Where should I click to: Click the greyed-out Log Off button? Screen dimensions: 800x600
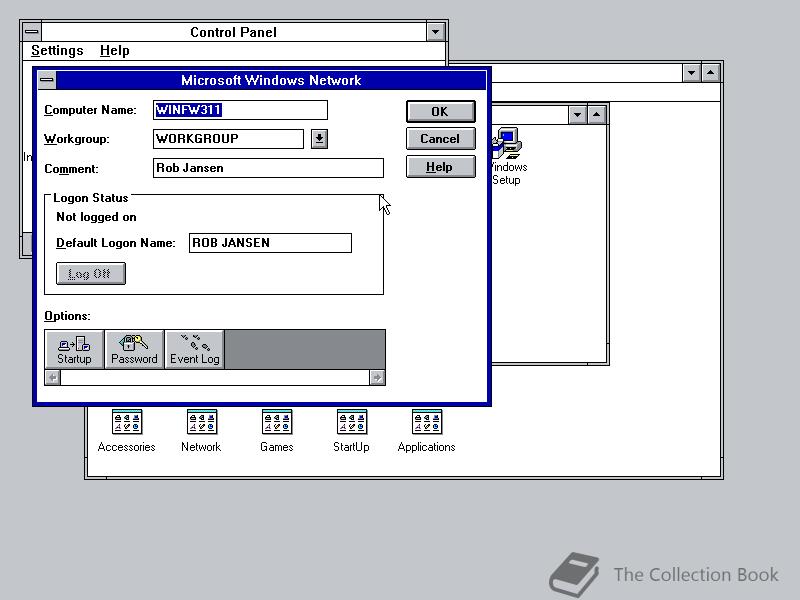click(x=91, y=274)
